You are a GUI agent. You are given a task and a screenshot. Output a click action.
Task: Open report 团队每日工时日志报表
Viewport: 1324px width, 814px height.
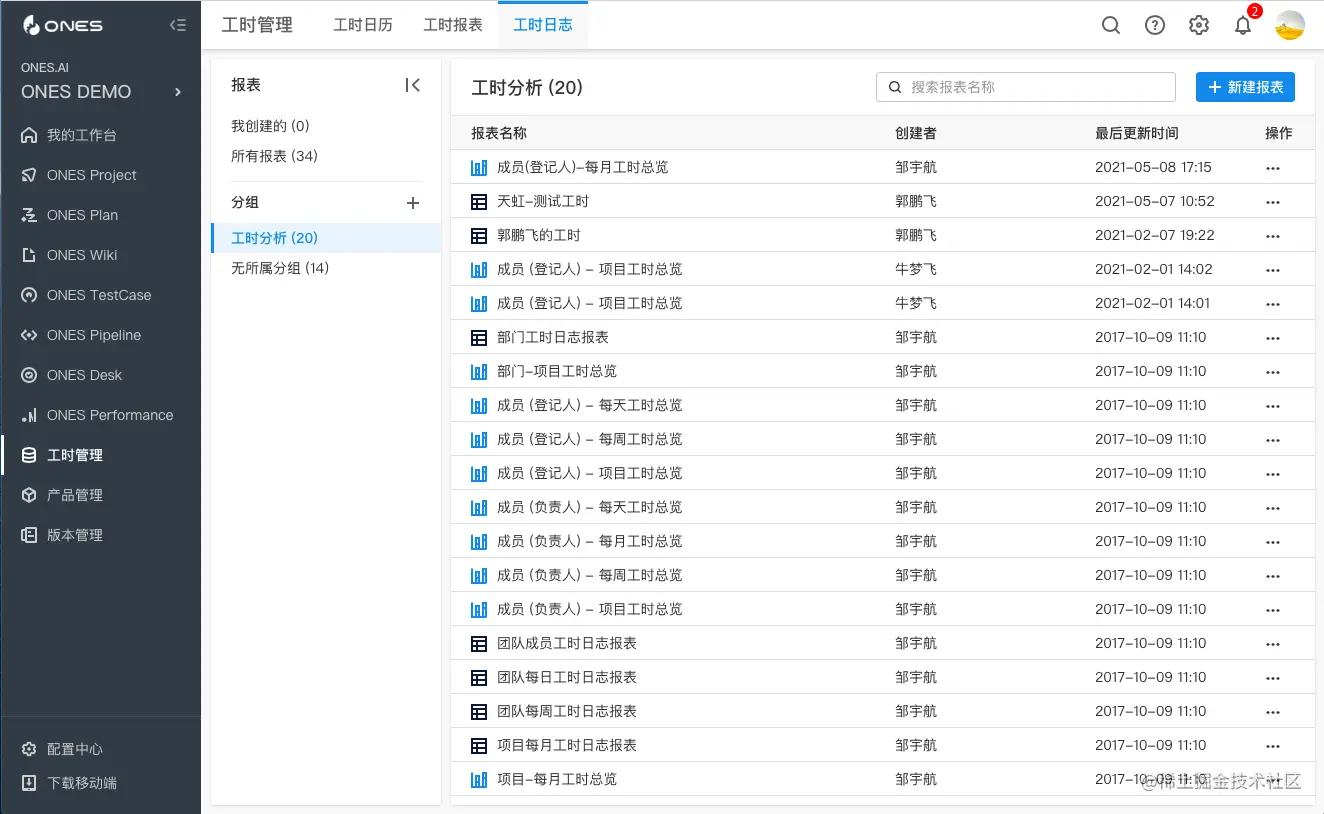[x=567, y=677]
